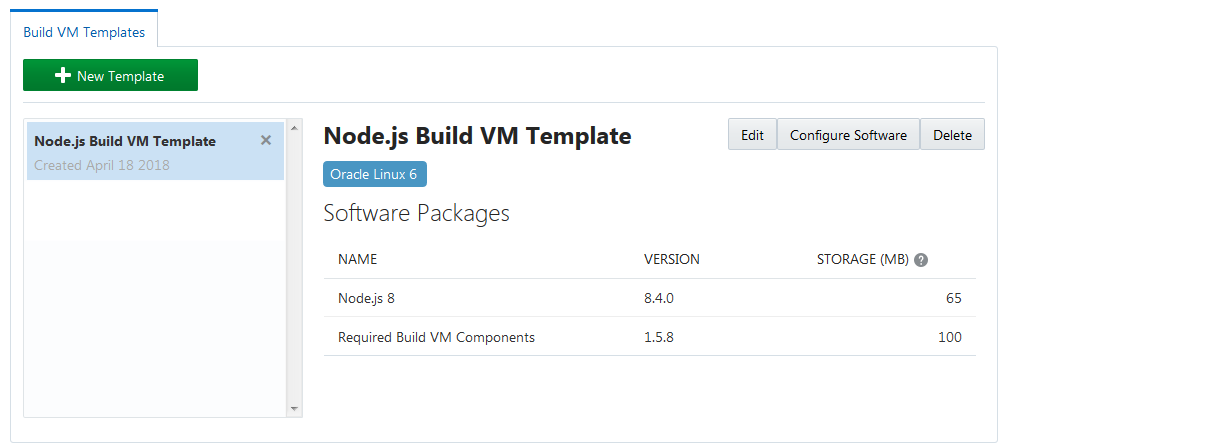Click the Delete button
This screenshot has width=1217, height=448.
tap(952, 135)
